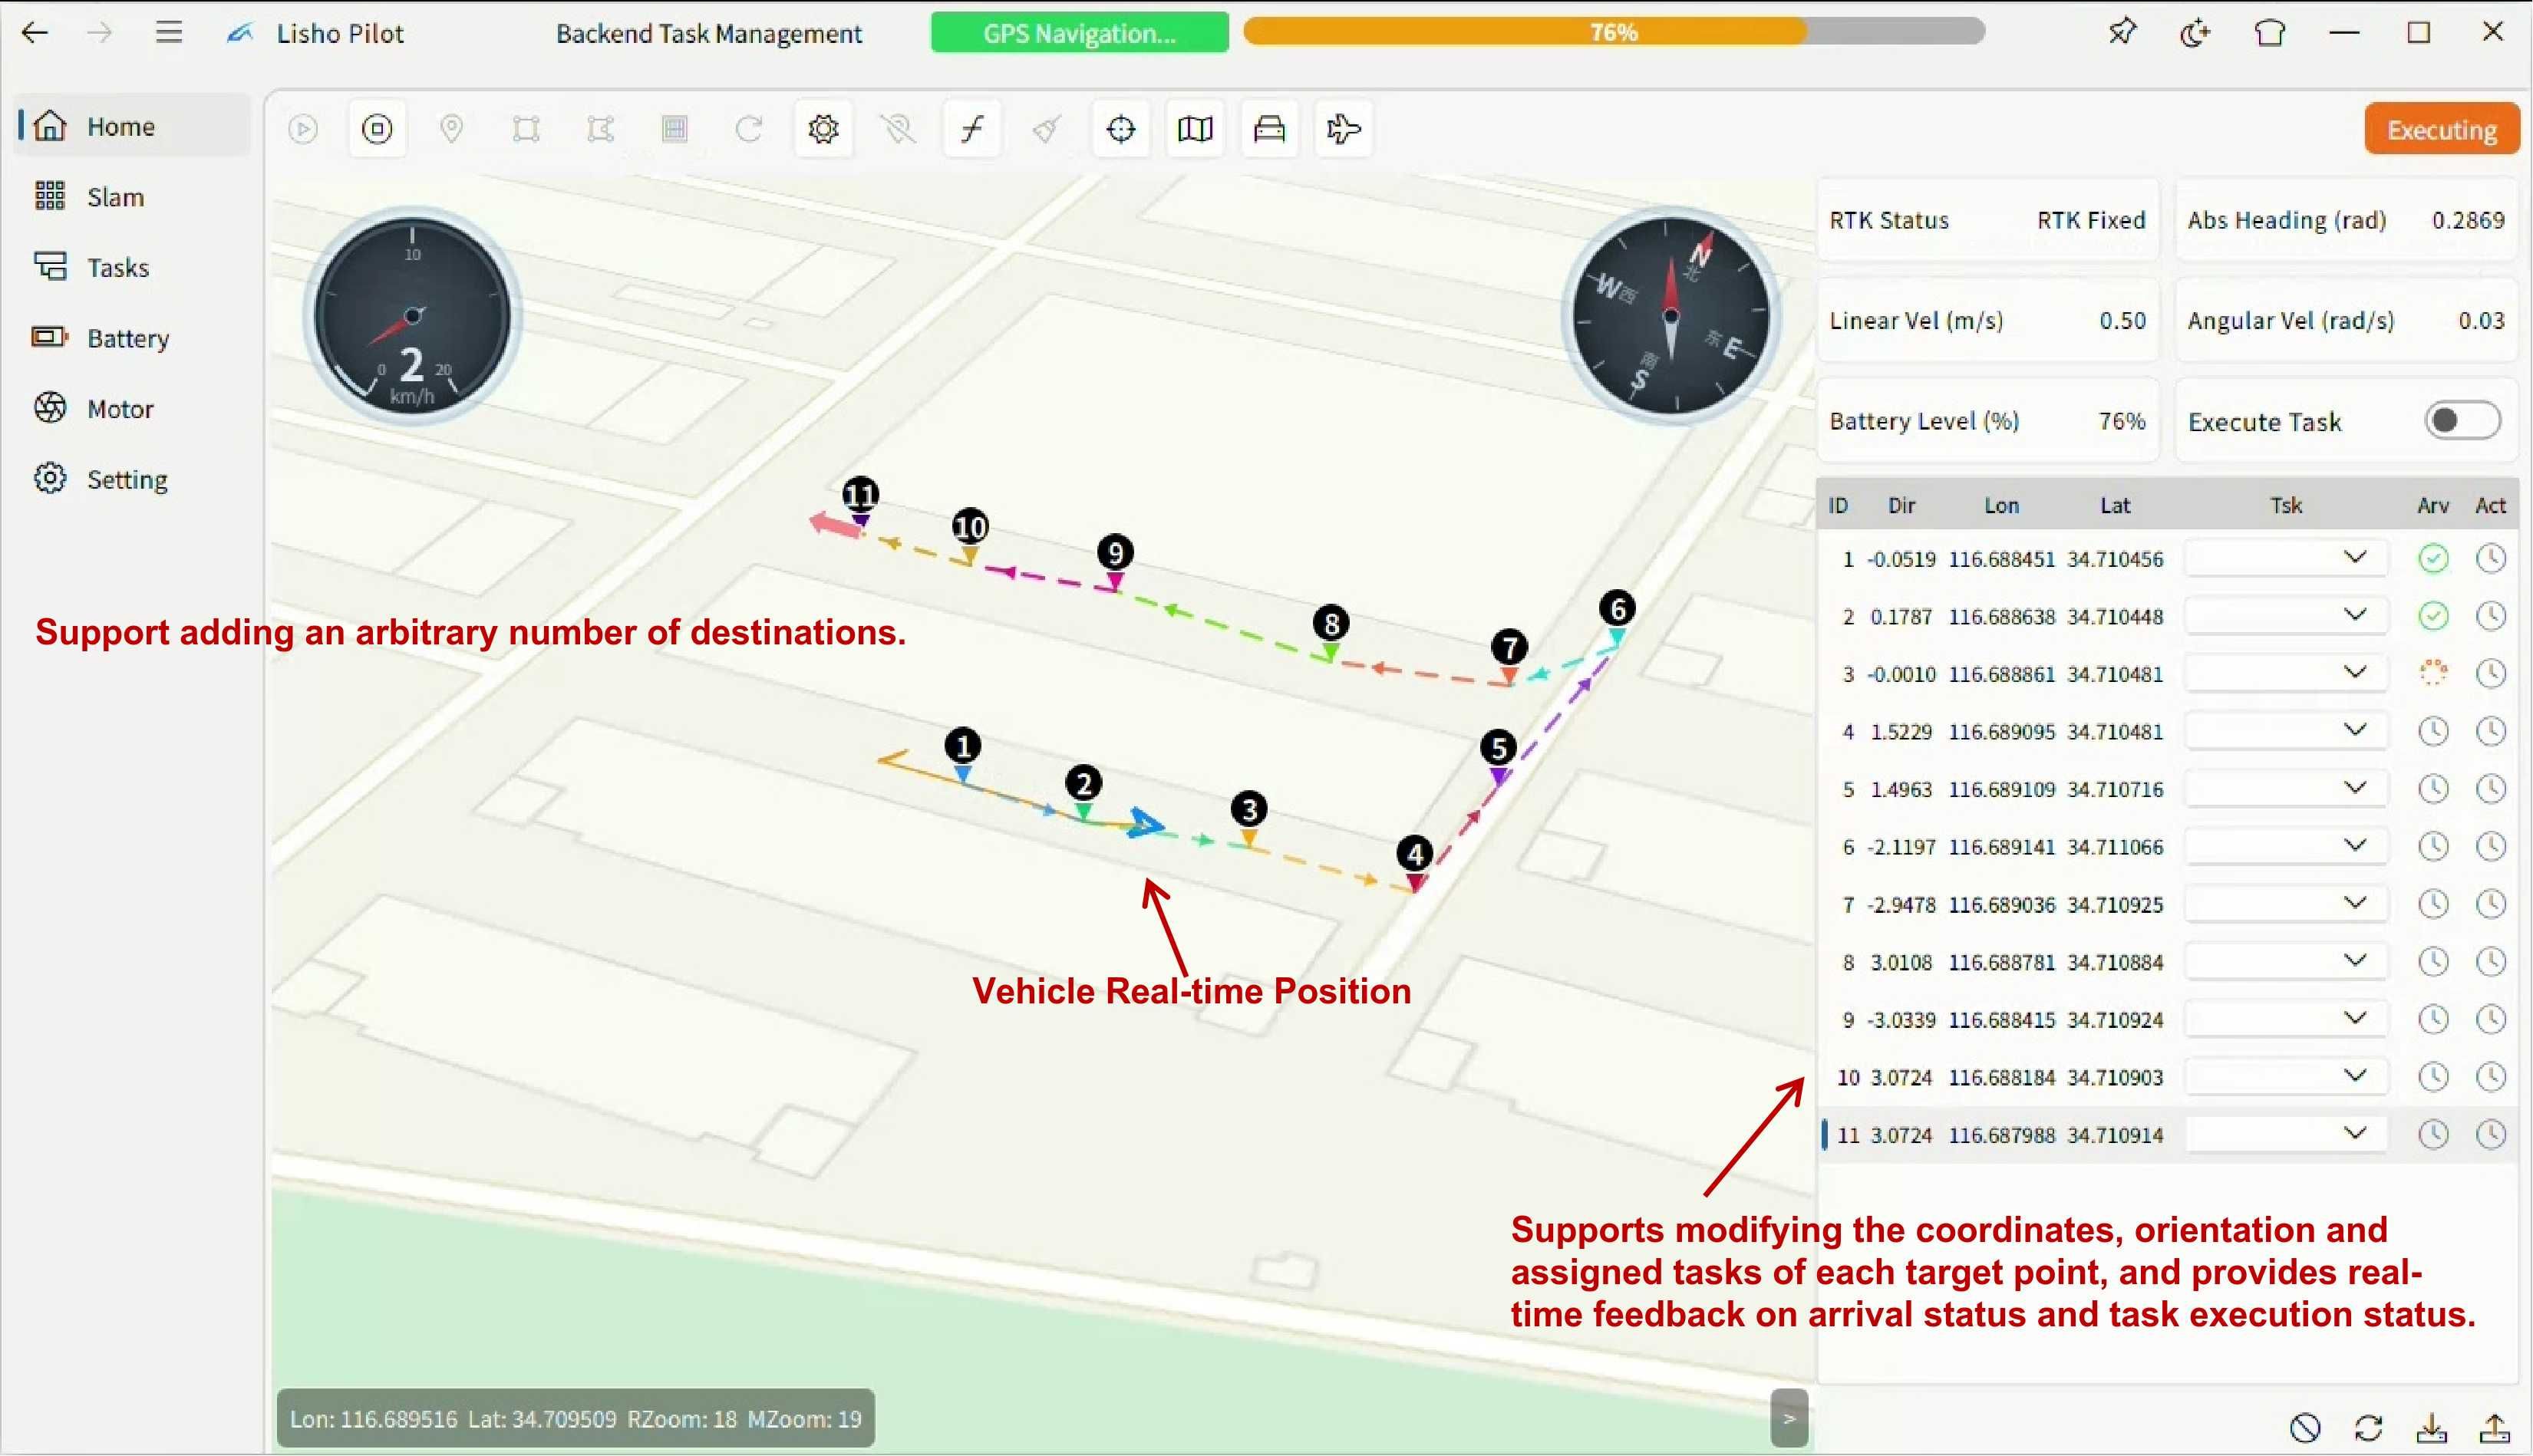The image size is (2533, 1456).
Task: Click the GPS Navigation status button
Action: [x=1079, y=33]
